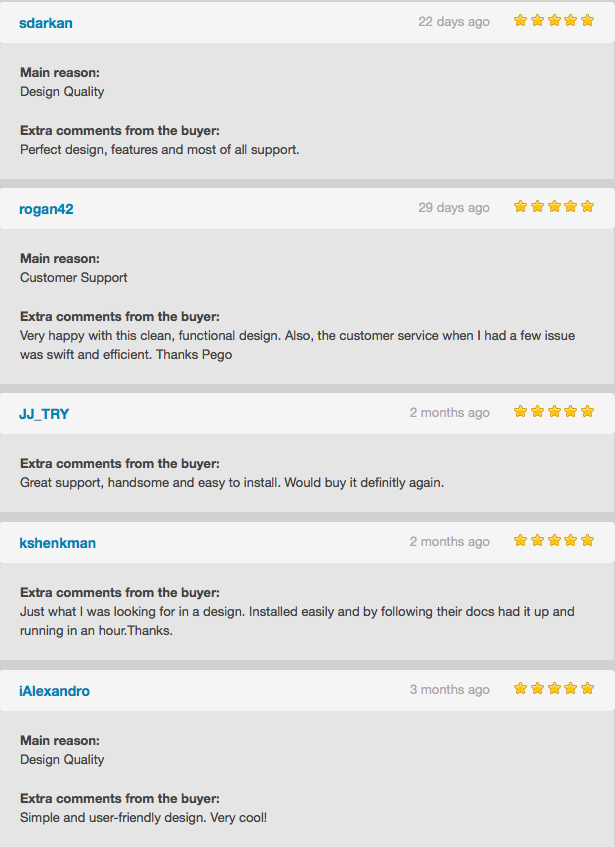615x847 pixels.
Task: Click the first star in JJ_TRY's rating
Action: pos(520,411)
